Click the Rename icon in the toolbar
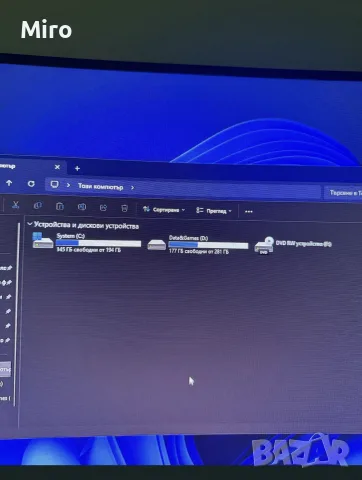 [82, 207]
